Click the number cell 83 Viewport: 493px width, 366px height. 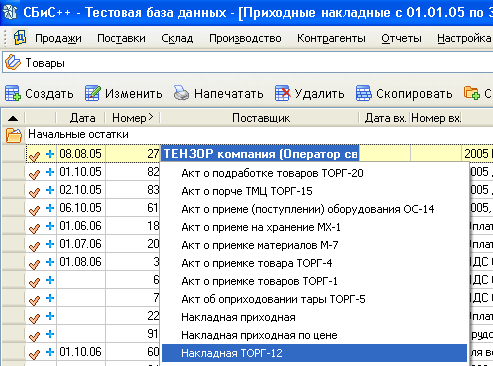point(133,190)
